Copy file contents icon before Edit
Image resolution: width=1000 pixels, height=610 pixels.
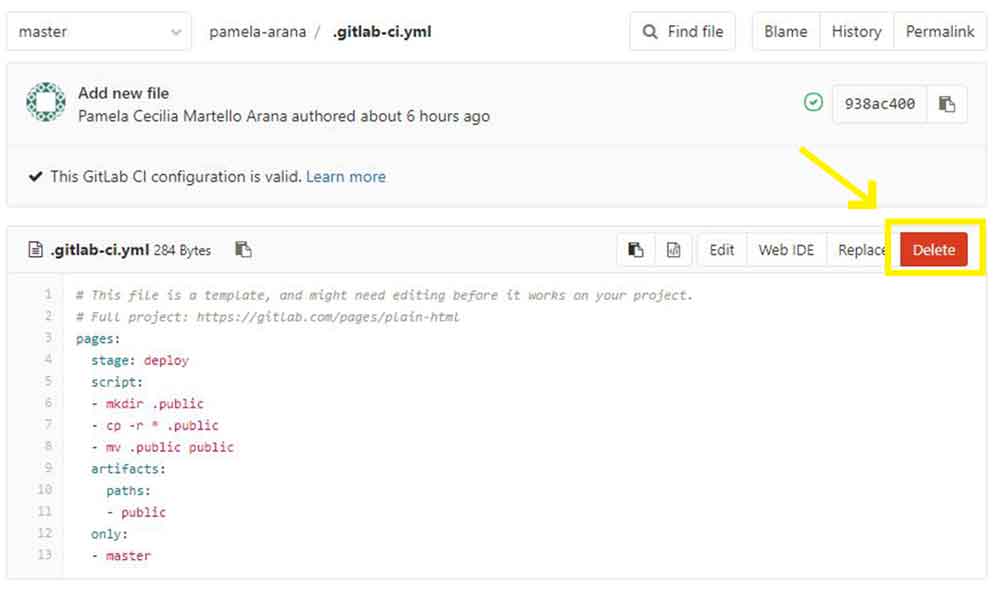[x=636, y=250]
